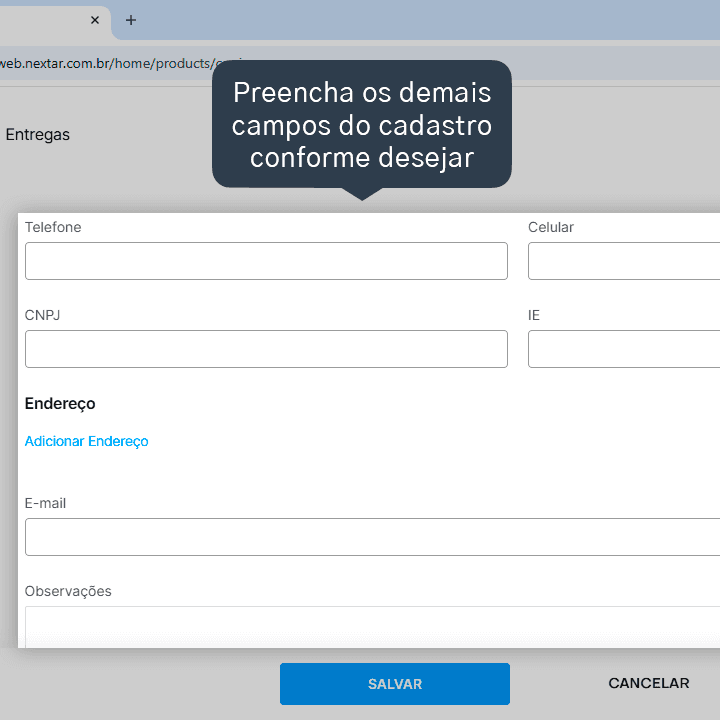
Task: Click the CANCELAR button
Action: [649, 683]
